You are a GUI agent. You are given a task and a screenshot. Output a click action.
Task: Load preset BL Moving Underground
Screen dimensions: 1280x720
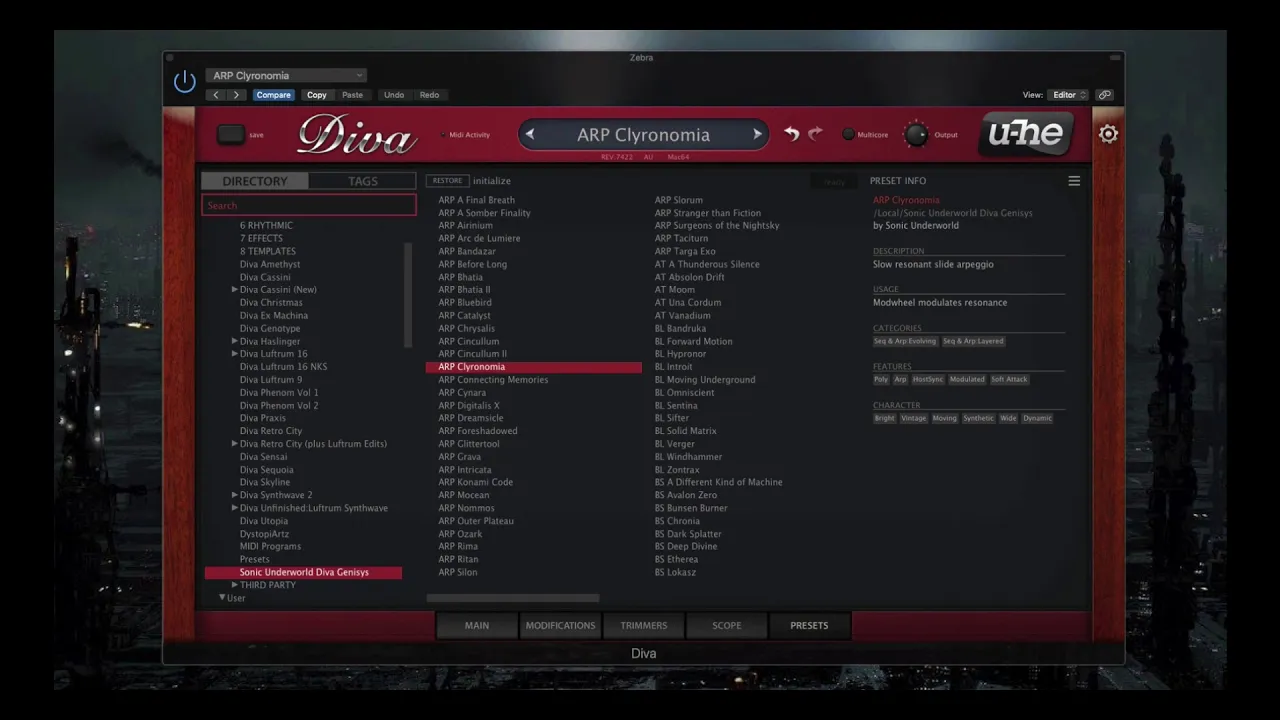pyautogui.click(x=705, y=380)
